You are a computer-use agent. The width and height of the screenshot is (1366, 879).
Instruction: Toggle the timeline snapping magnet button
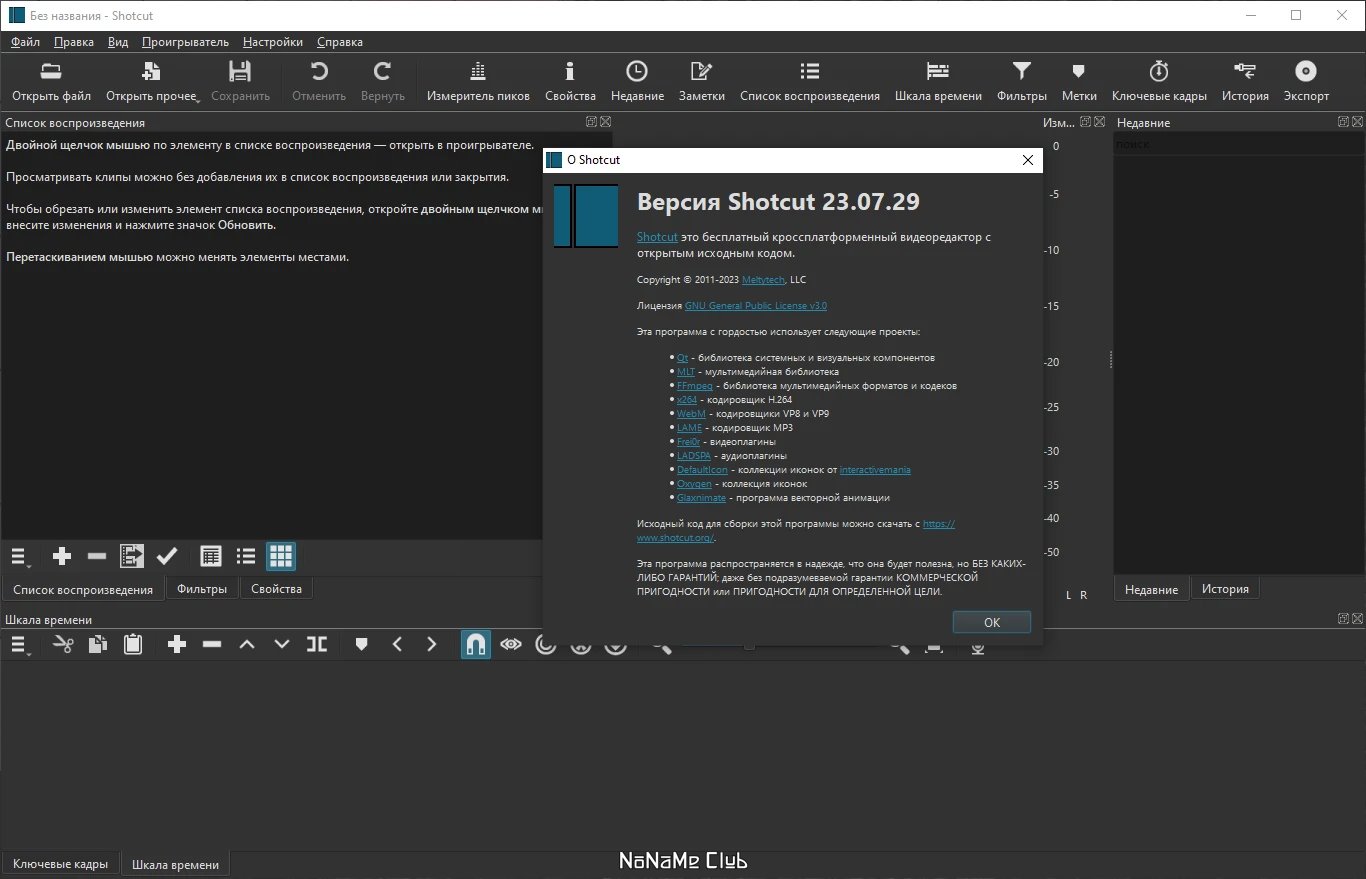(476, 645)
